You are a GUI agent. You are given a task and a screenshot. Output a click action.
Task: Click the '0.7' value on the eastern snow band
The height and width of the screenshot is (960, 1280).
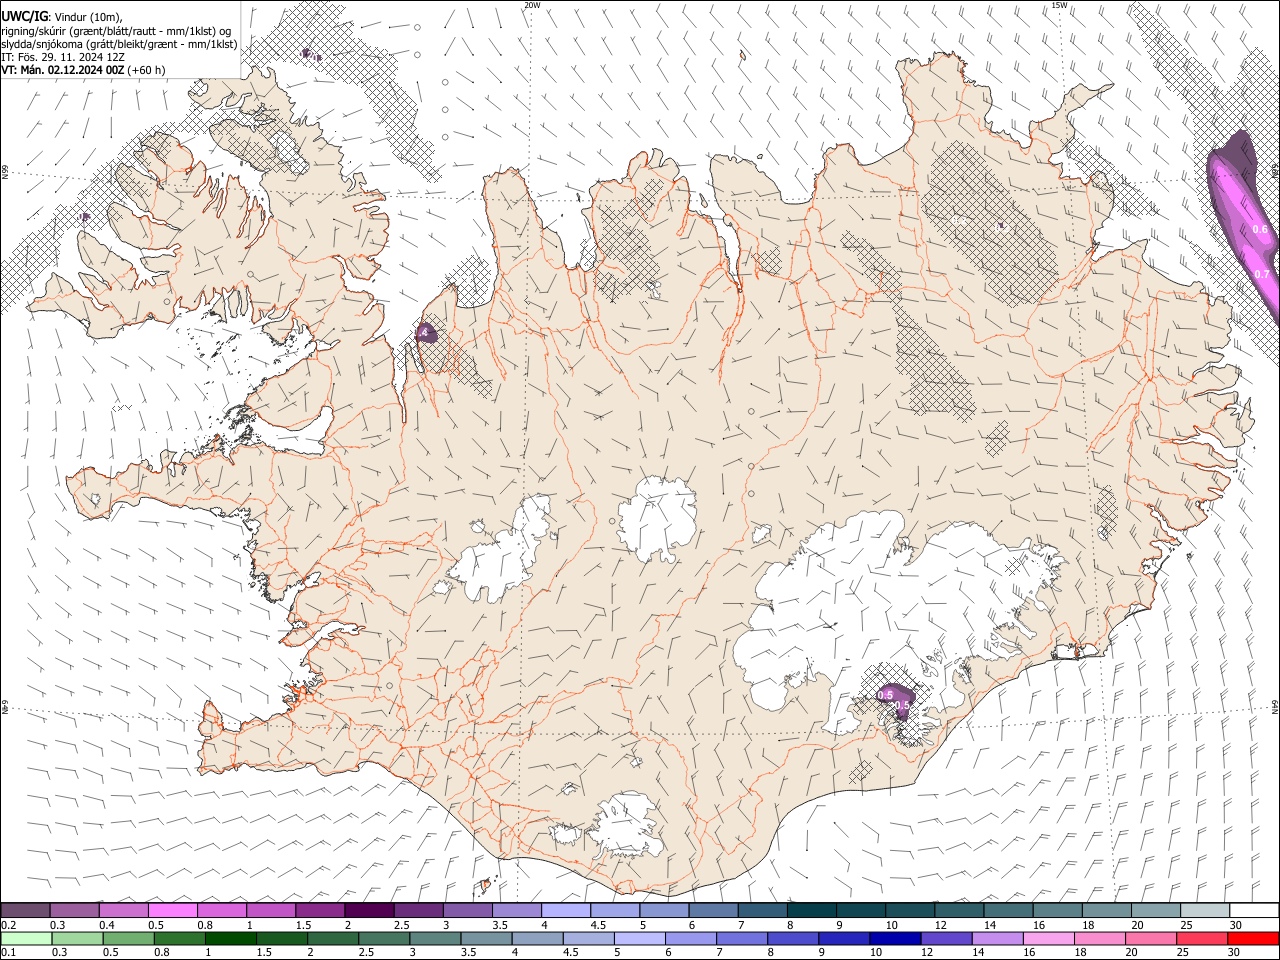[1262, 274]
